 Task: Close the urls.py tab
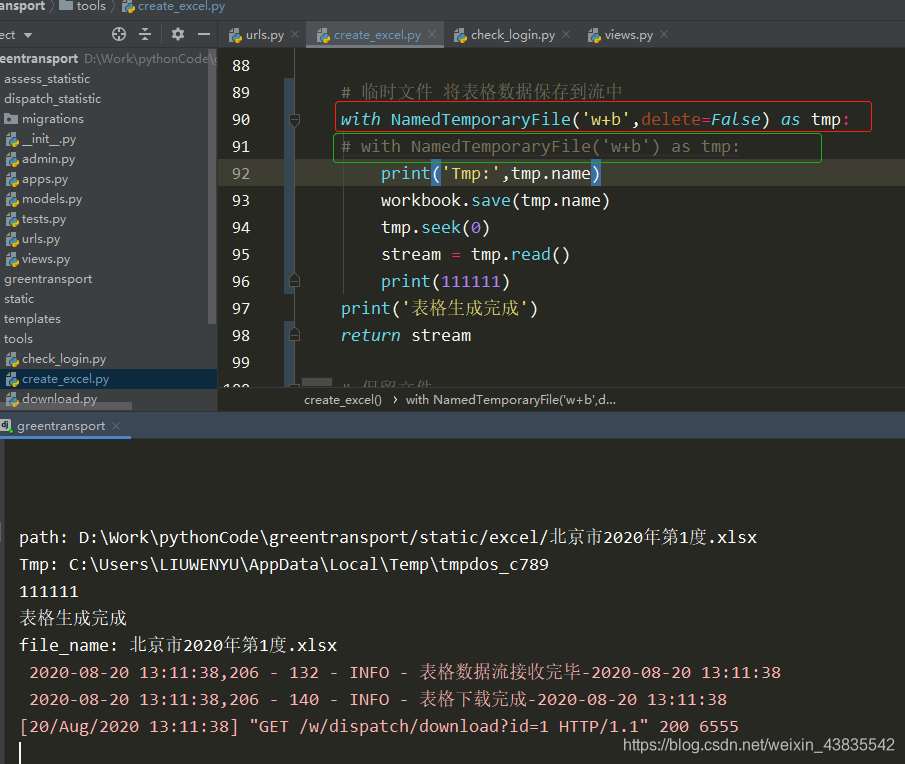pyautogui.click(x=295, y=35)
